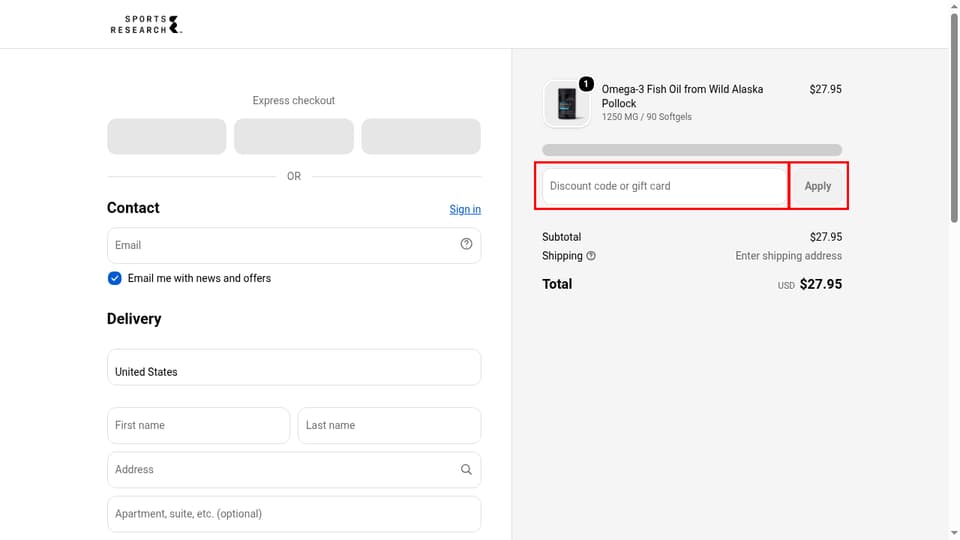The height and width of the screenshot is (540, 960).
Task: Click the Apply discount button
Action: 817,186
